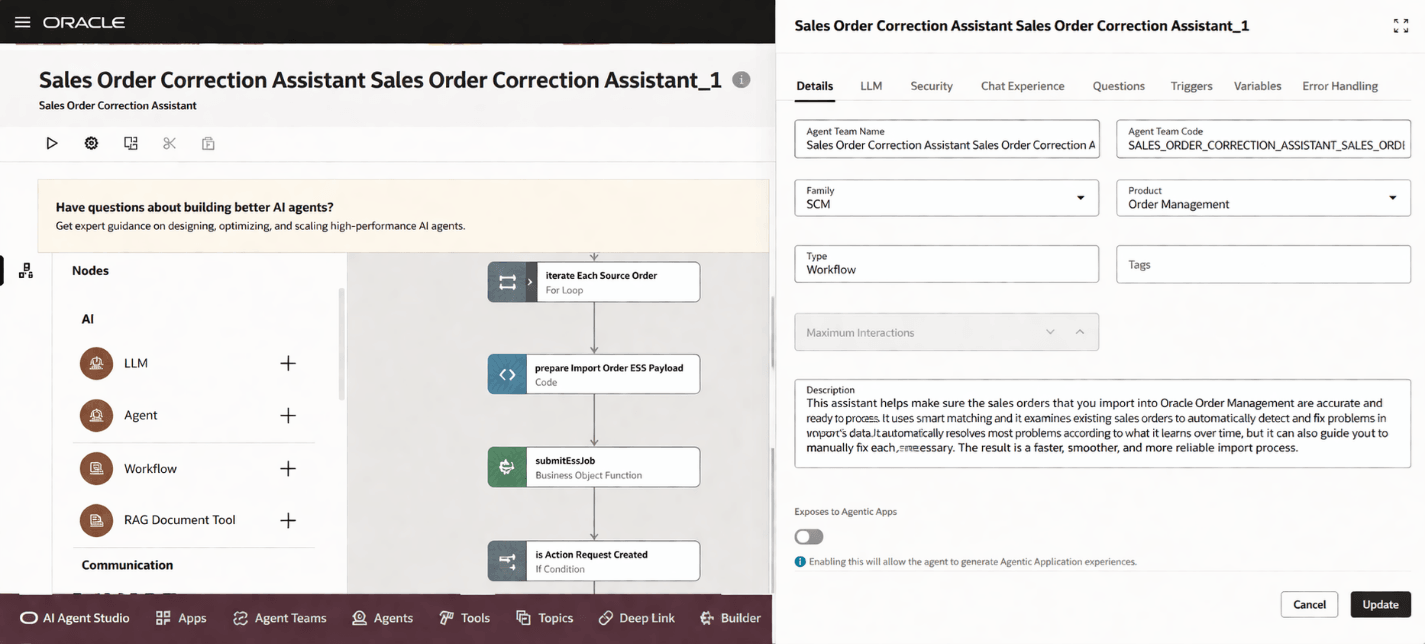The image size is (1425, 644).
Task: Open Deep Link in bottom bar
Action: click(636, 618)
